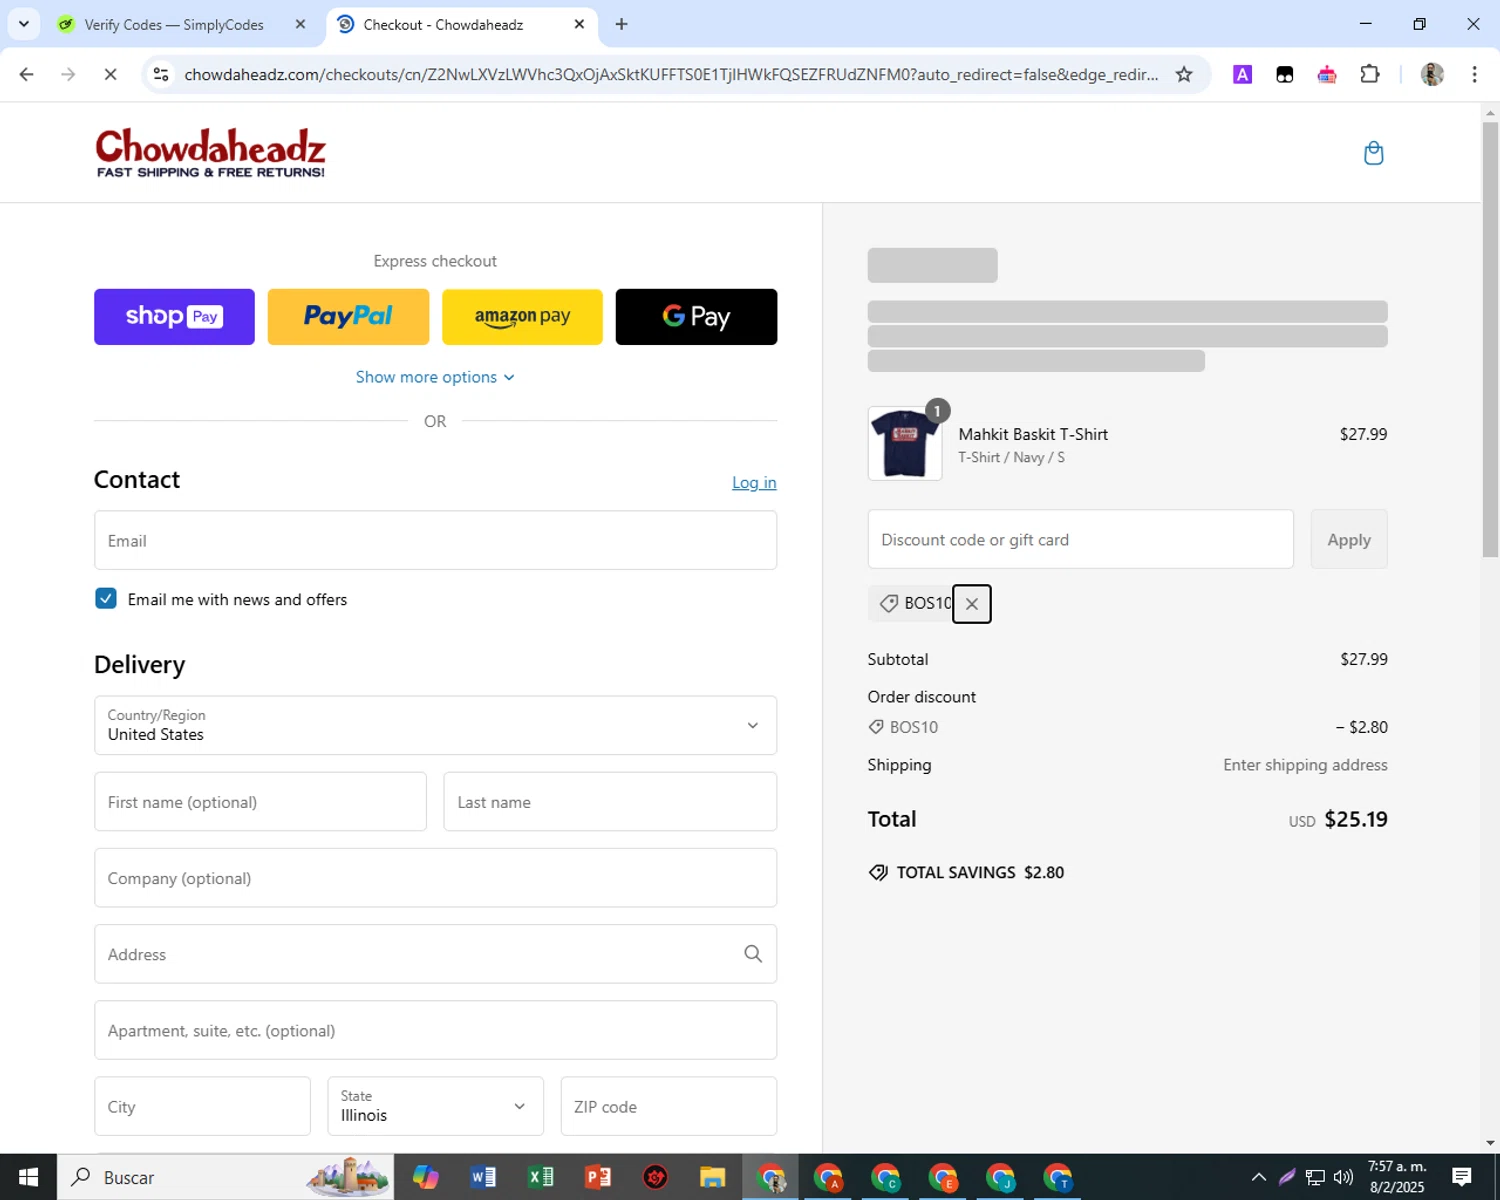Click the Log in link
Viewport: 1500px width, 1200px height.
[754, 482]
